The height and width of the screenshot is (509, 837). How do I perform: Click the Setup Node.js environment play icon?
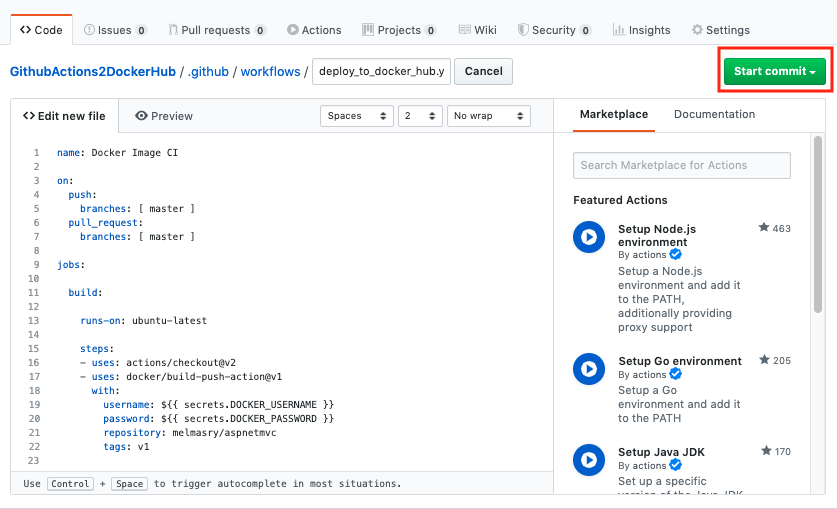[x=589, y=237]
